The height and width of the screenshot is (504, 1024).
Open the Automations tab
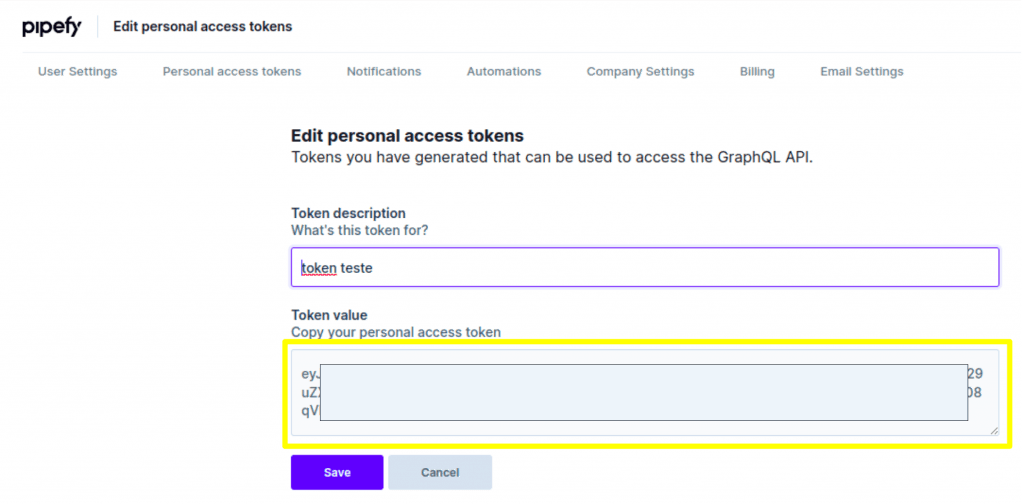[504, 72]
